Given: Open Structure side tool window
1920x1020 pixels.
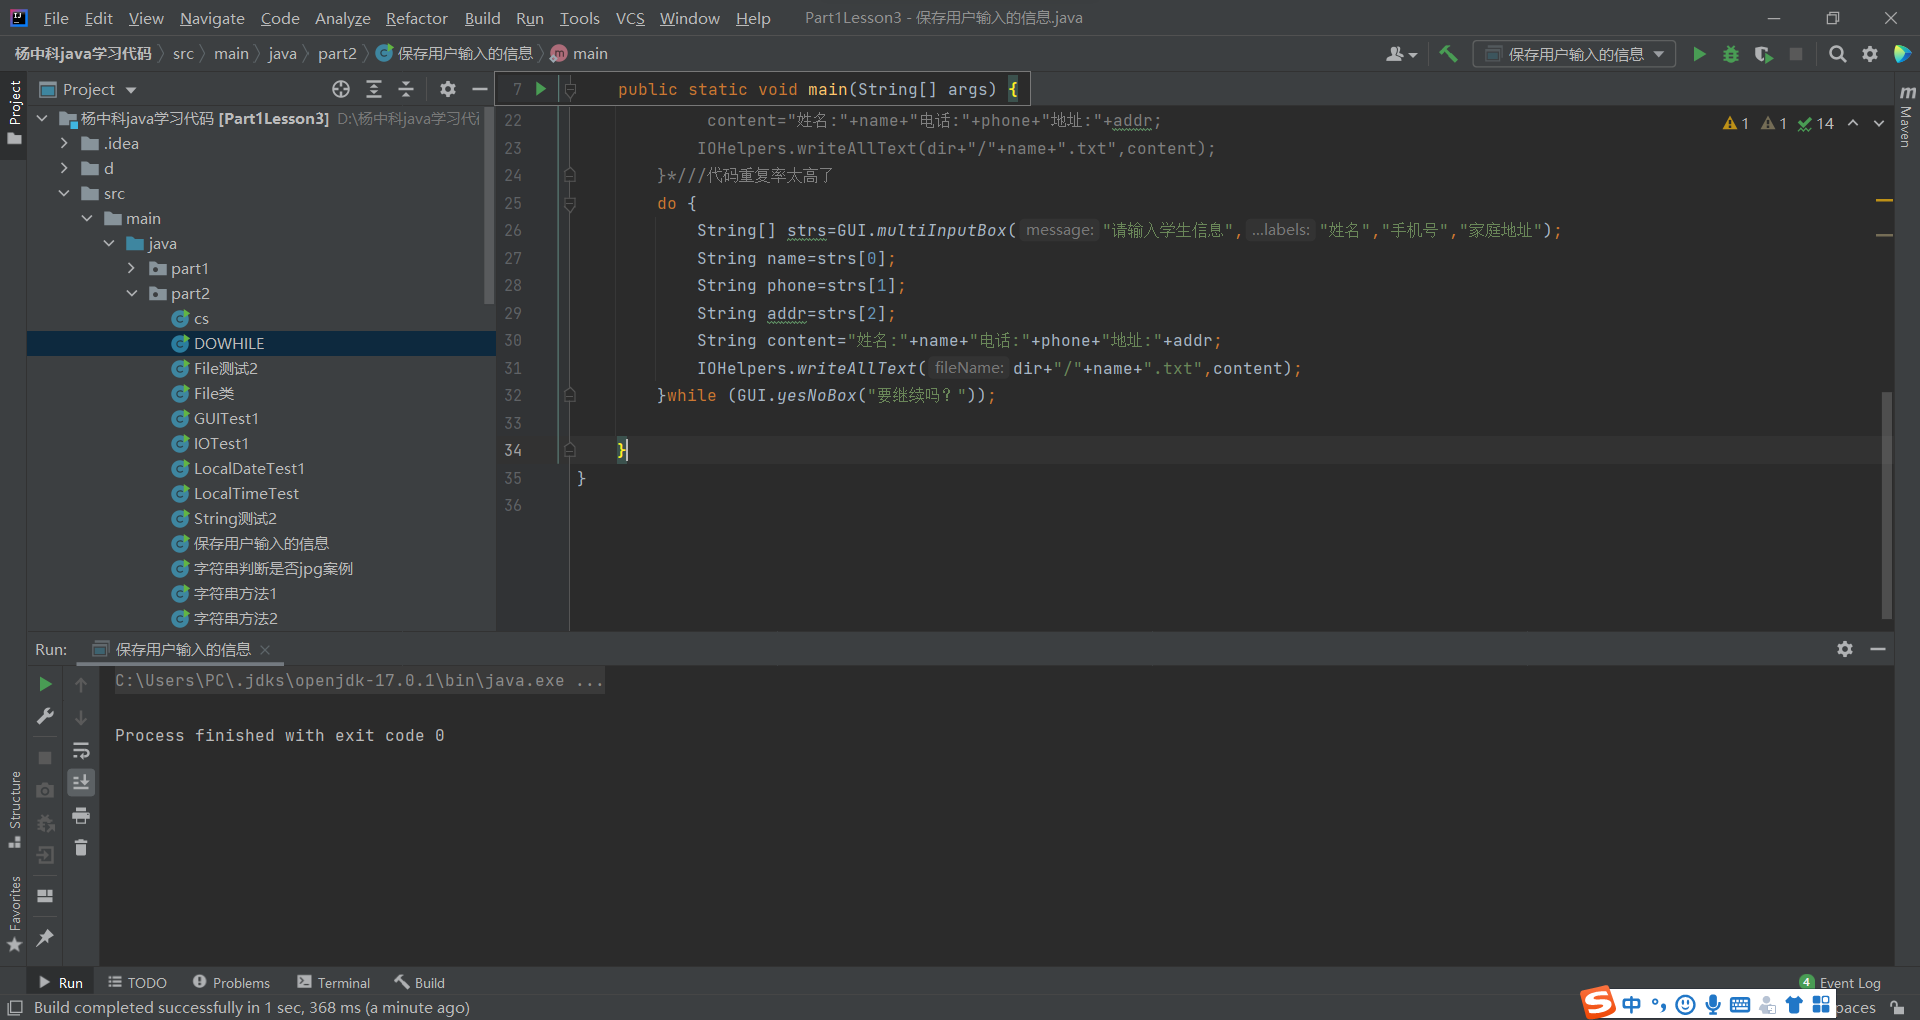Looking at the screenshot, I should click(x=14, y=808).
